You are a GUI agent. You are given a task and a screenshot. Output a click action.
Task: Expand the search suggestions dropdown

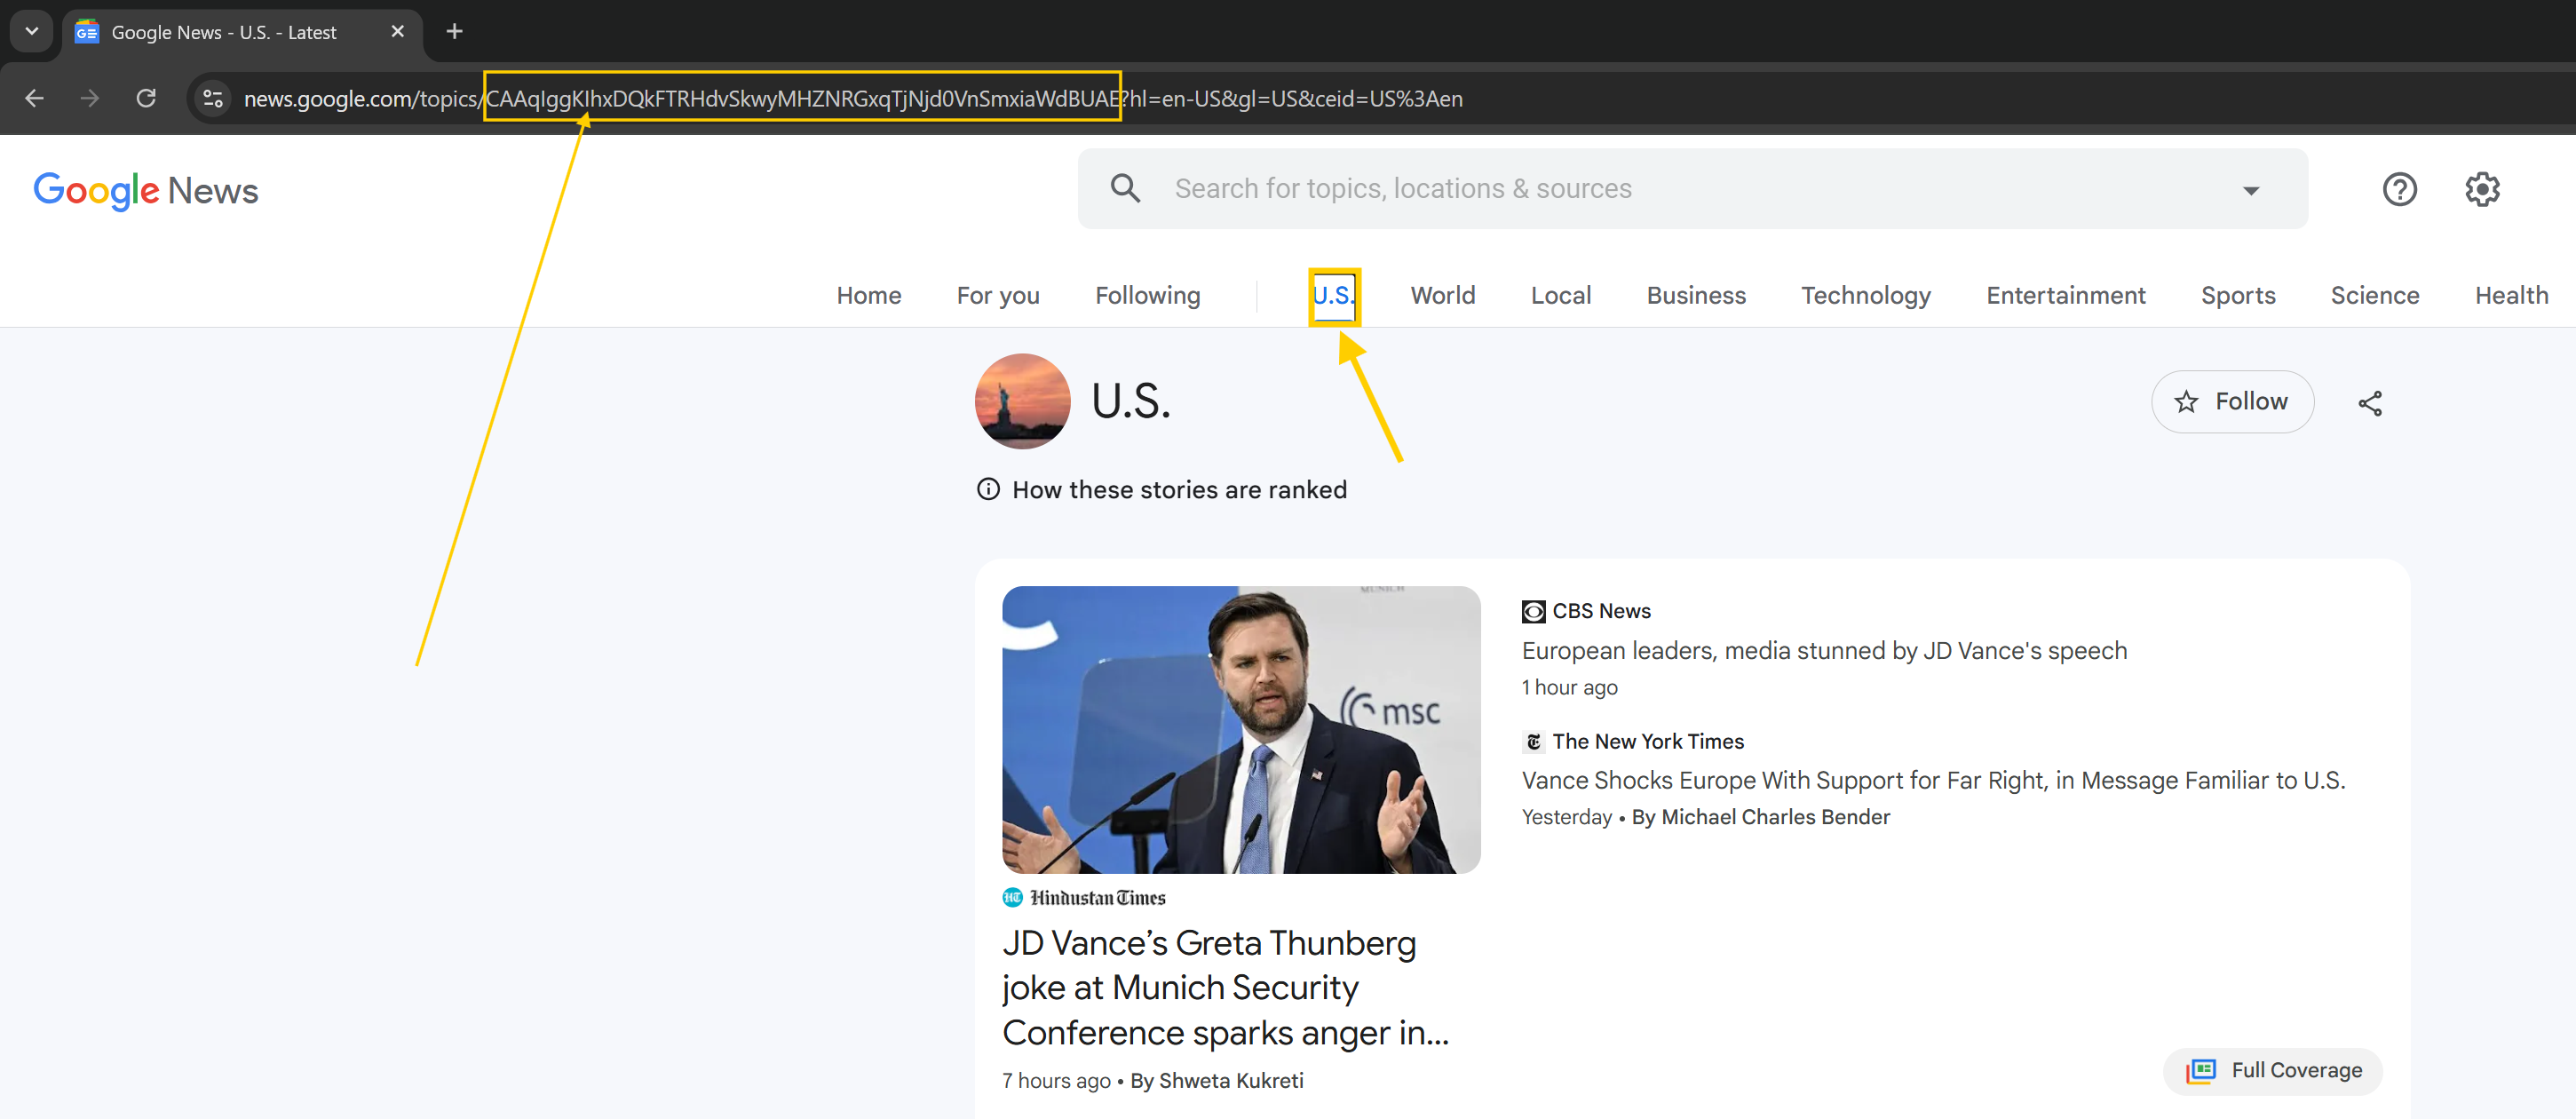point(2253,187)
